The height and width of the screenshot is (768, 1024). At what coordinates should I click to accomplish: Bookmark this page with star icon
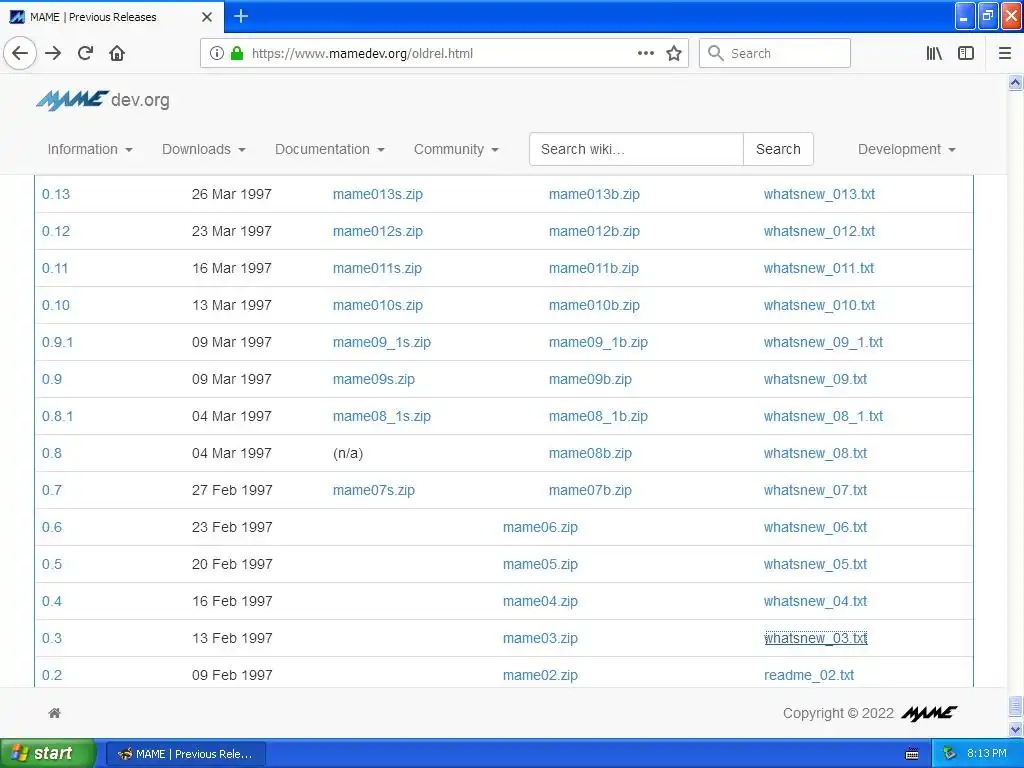[x=674, y=54]
